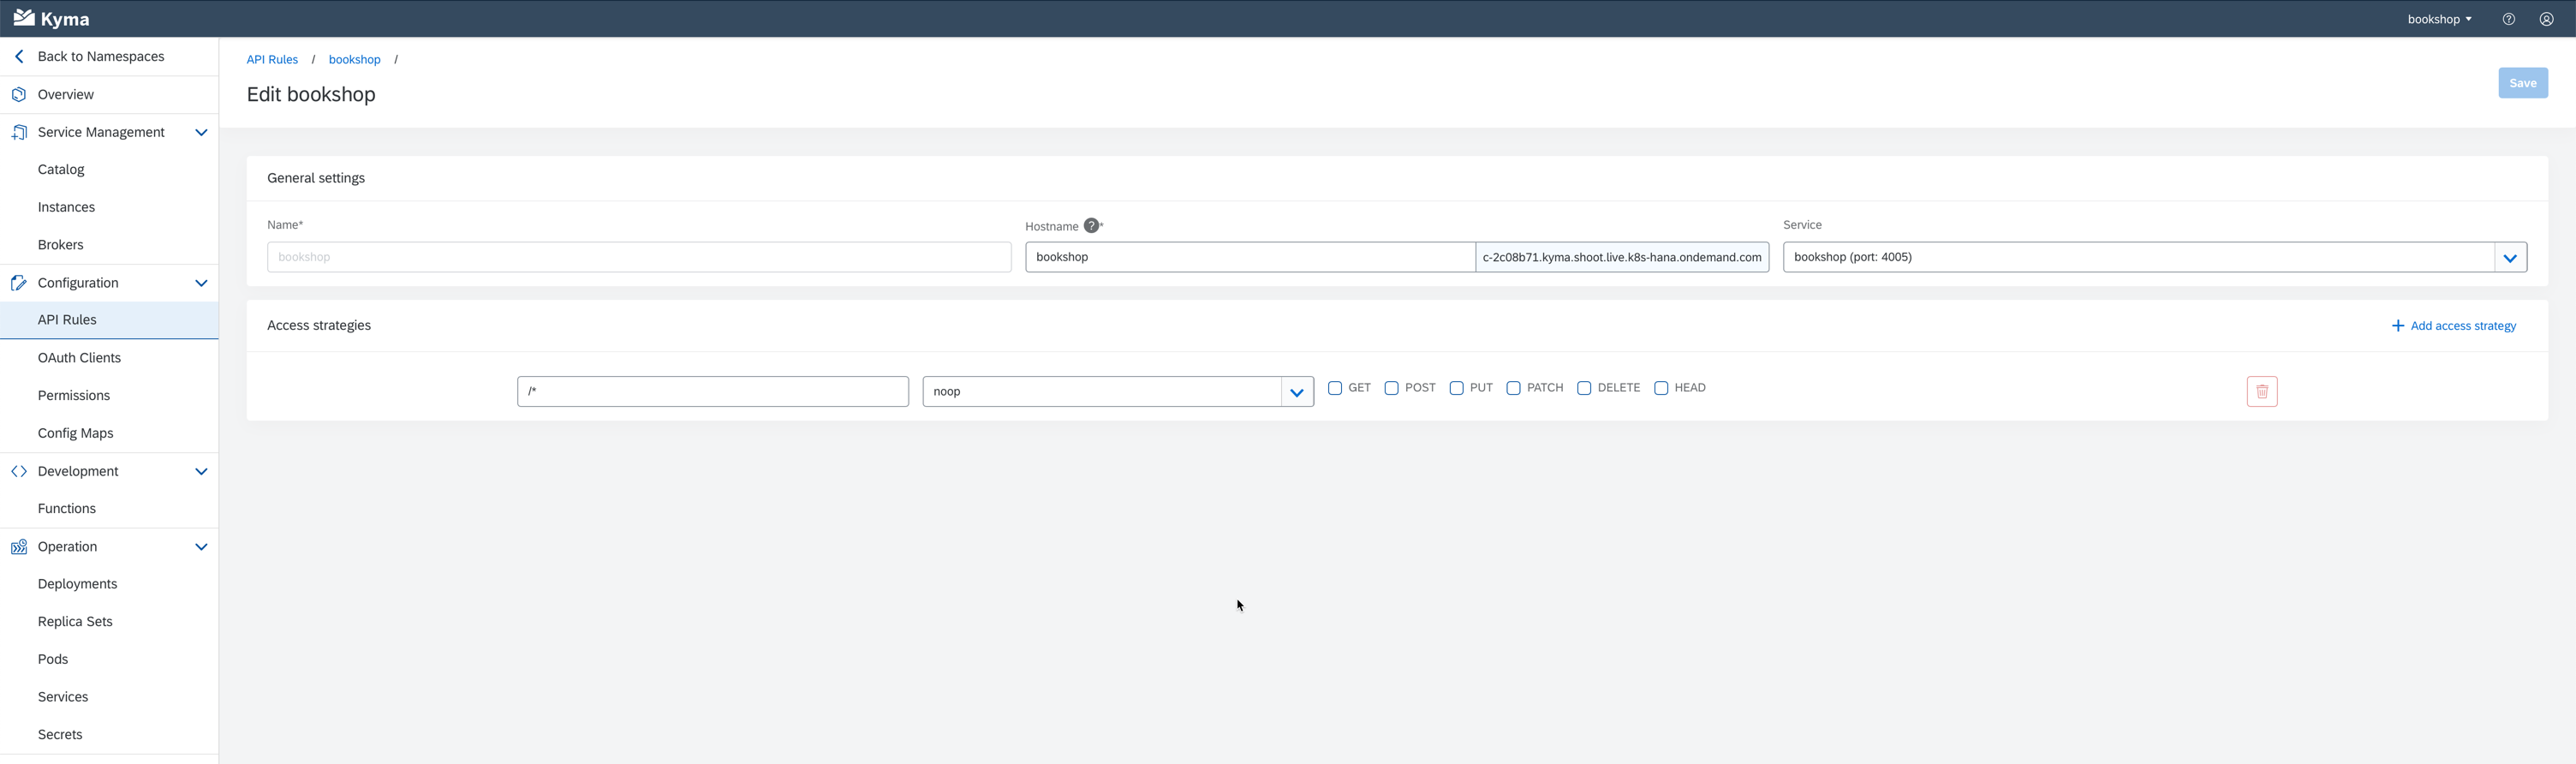2576x764 pixels.
Task: Click the Hostname help tooltip icon
Action: (1091, 226)
